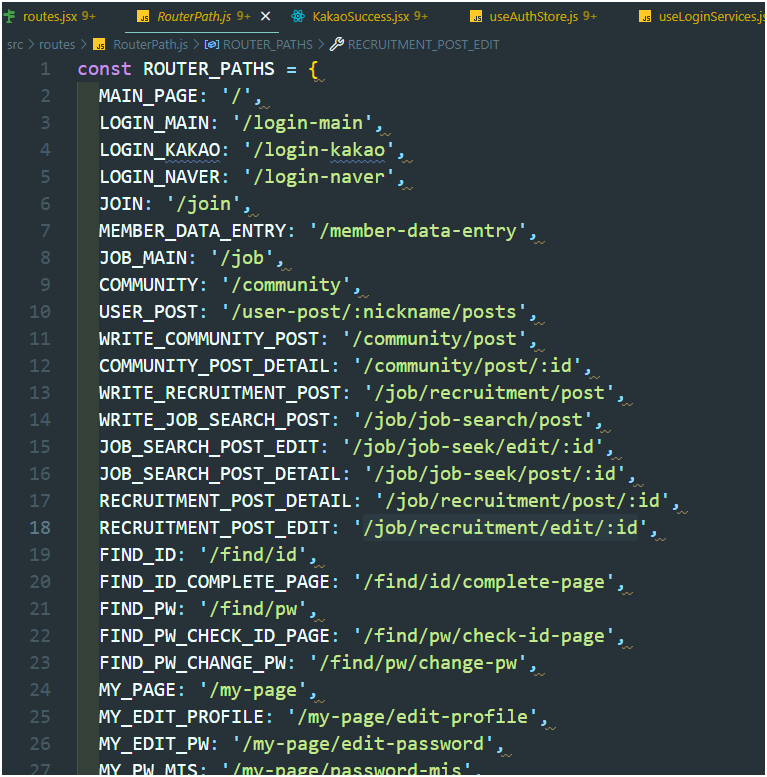Click the MY_EDIT_PW key
Screen dimensions: 767x777
(x=154, y=743)
